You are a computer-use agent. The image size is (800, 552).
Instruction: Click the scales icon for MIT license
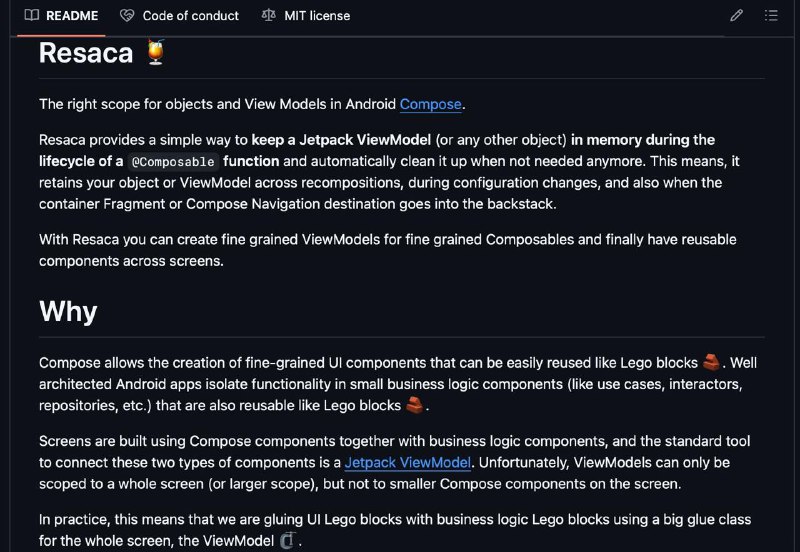point(268,15)
